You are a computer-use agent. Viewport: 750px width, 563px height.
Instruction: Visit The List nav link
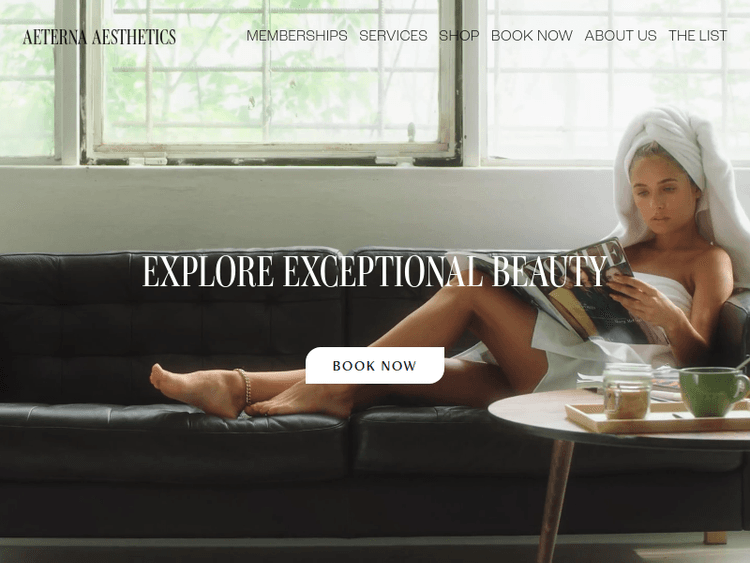[x=698, y=36]
